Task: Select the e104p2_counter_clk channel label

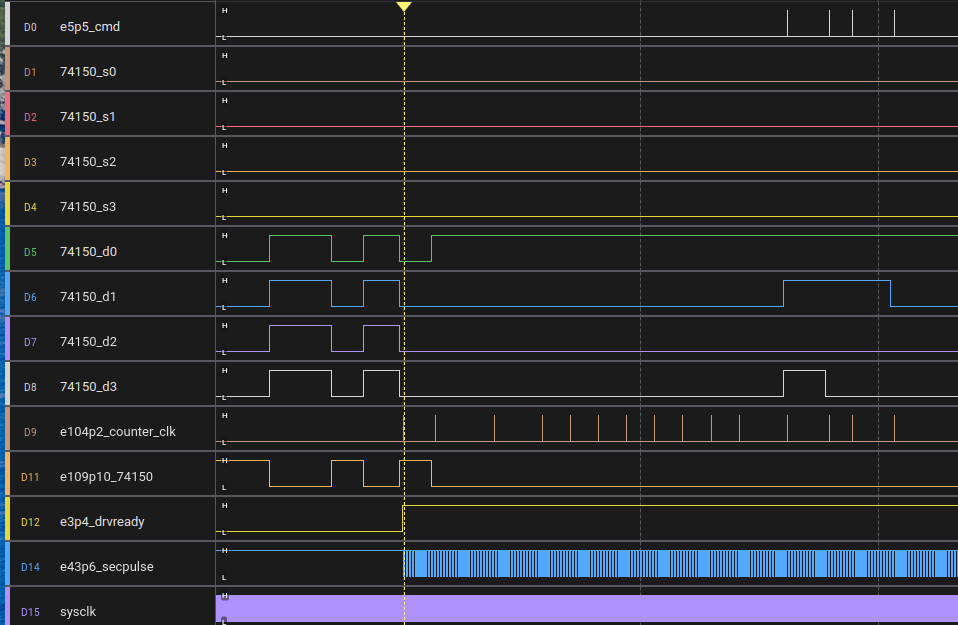Action: tap(118, 432)
